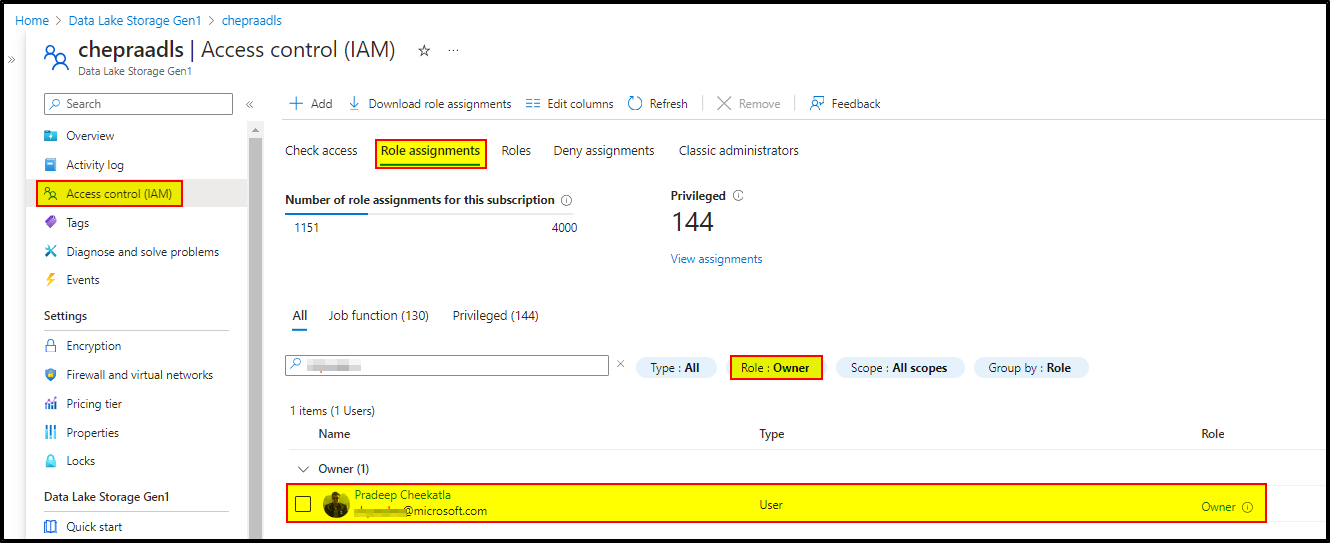
Task: Click the Add button in toolbar
Action: tap(310, 104)
